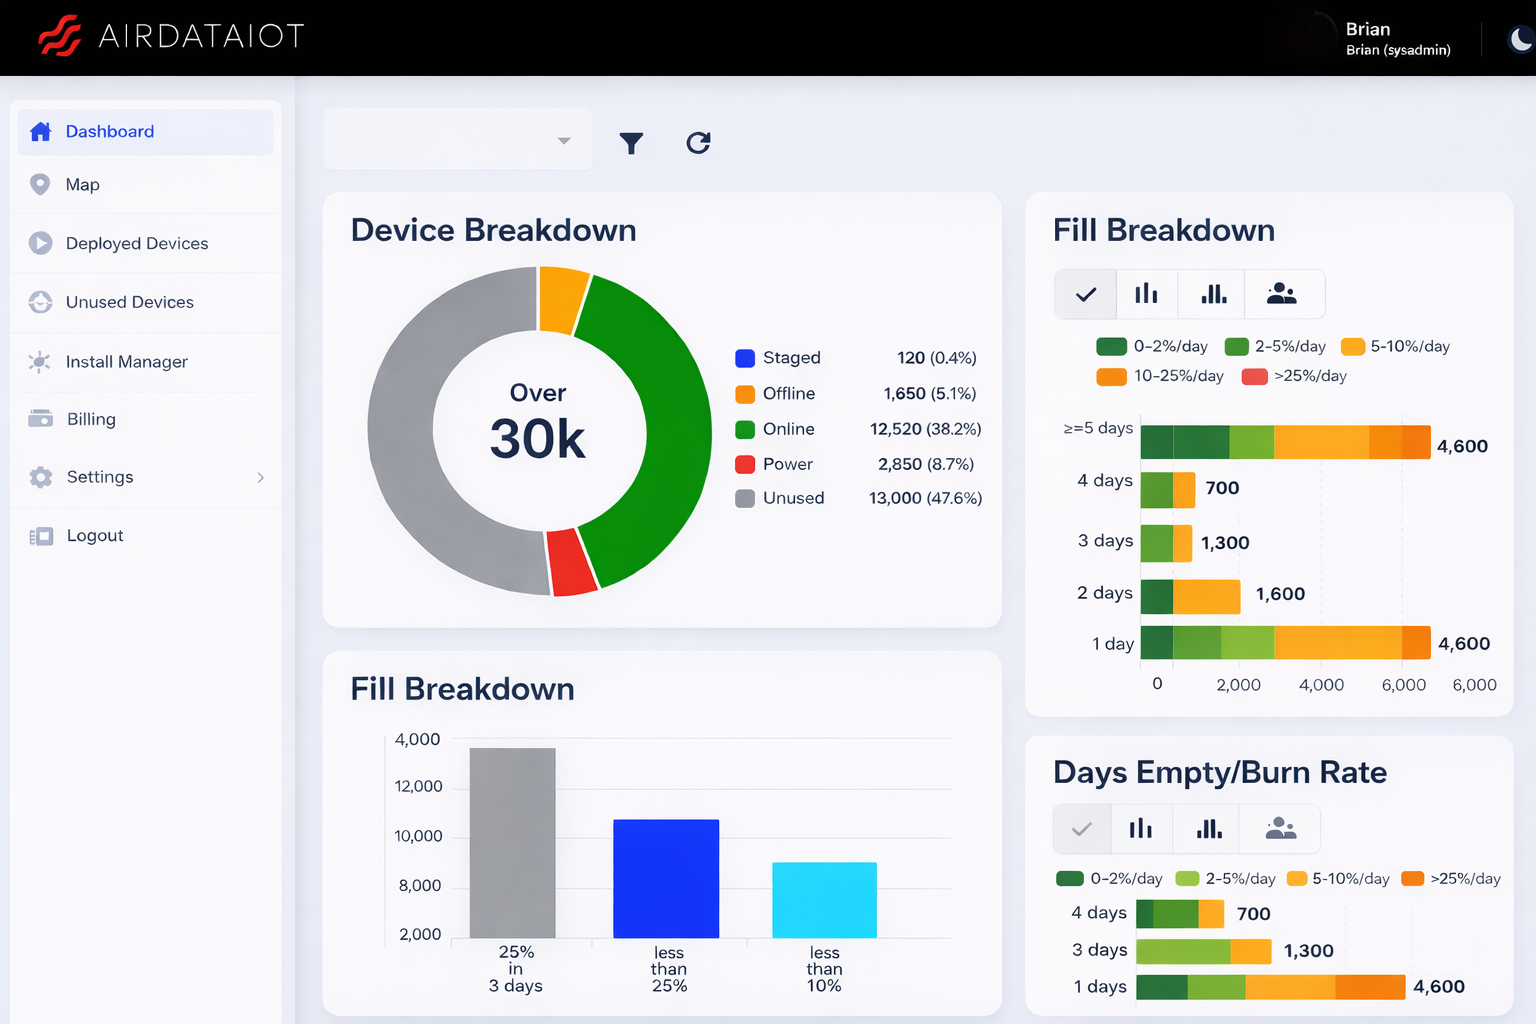Open the empty dropdown near the filter
1536x1024 pixels.
pos(456,138)
